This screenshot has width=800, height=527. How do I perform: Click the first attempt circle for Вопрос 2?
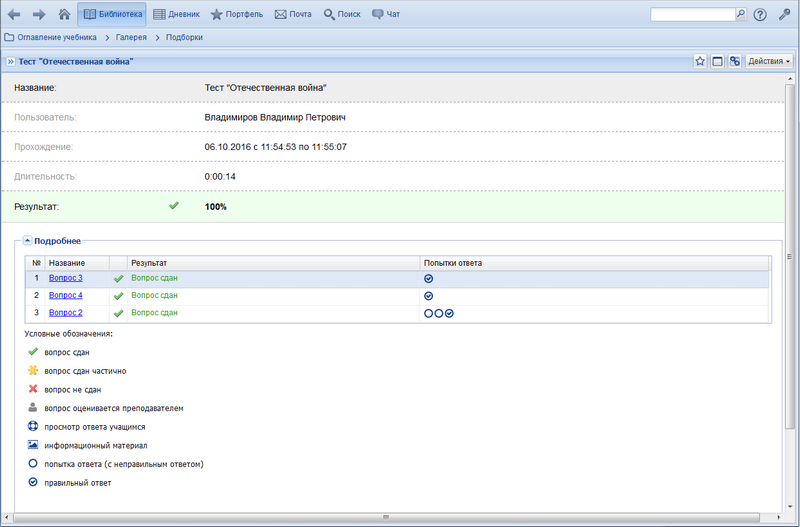tap(429, 313)
